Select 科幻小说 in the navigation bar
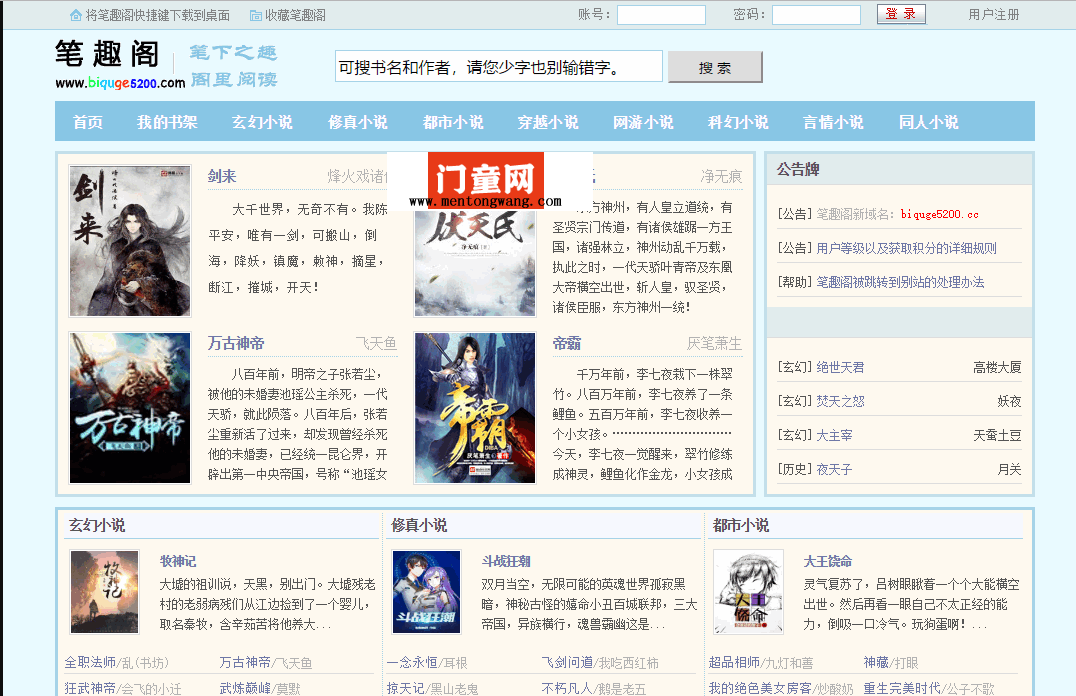 tap(738, 122)
